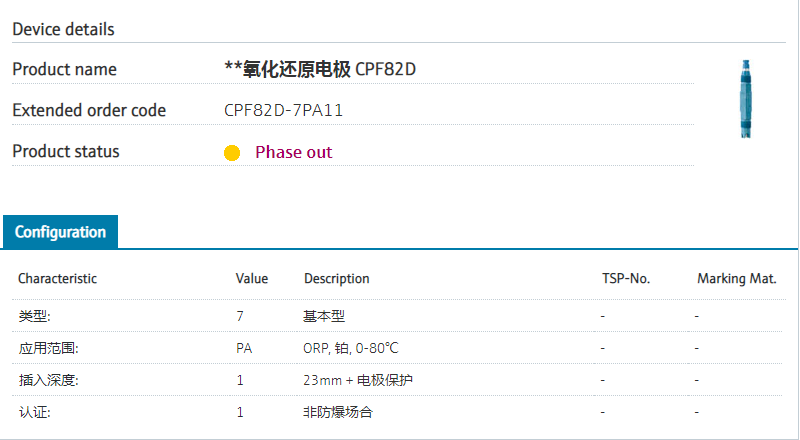Click the 23mm + 电极保护 description
The height and width of the screenshot is (440, 800).
[357, 380]
